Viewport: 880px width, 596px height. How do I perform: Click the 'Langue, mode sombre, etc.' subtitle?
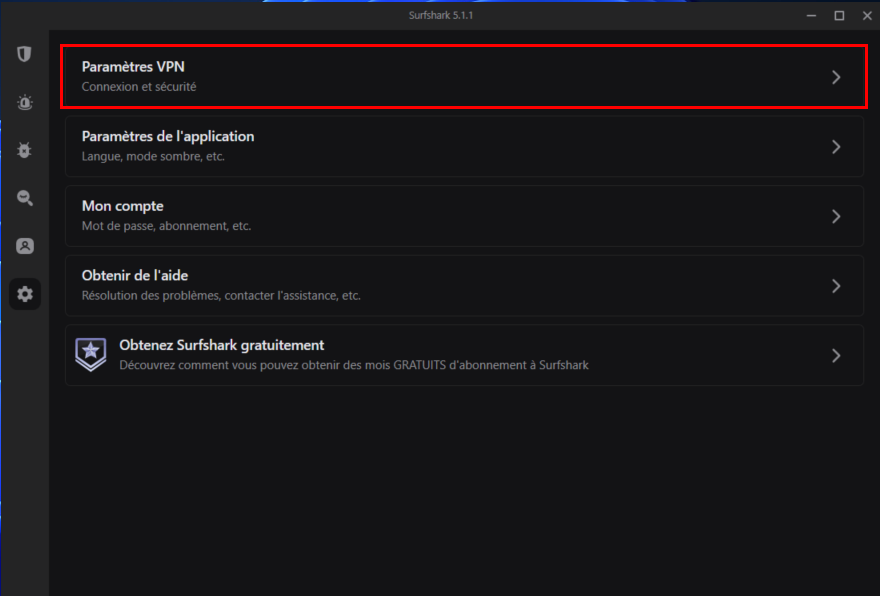coord(153,157)
